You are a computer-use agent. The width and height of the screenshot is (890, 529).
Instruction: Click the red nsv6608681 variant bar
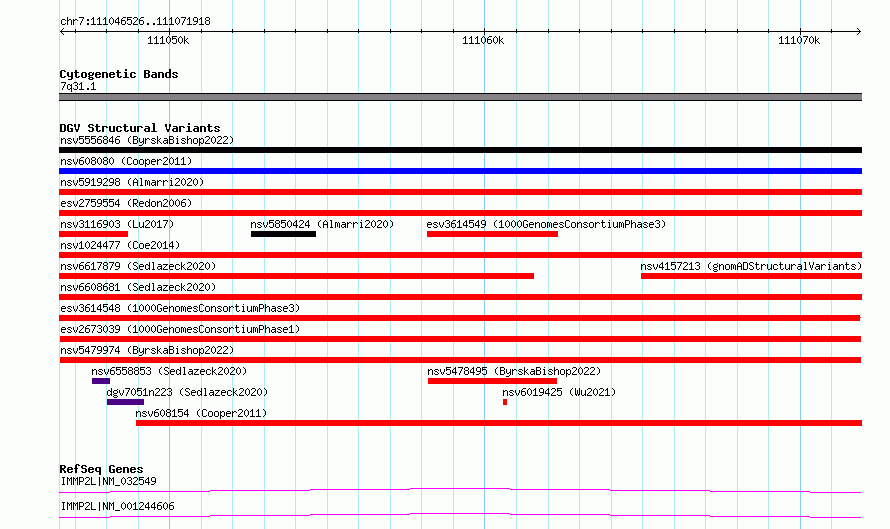click(460, 297)
